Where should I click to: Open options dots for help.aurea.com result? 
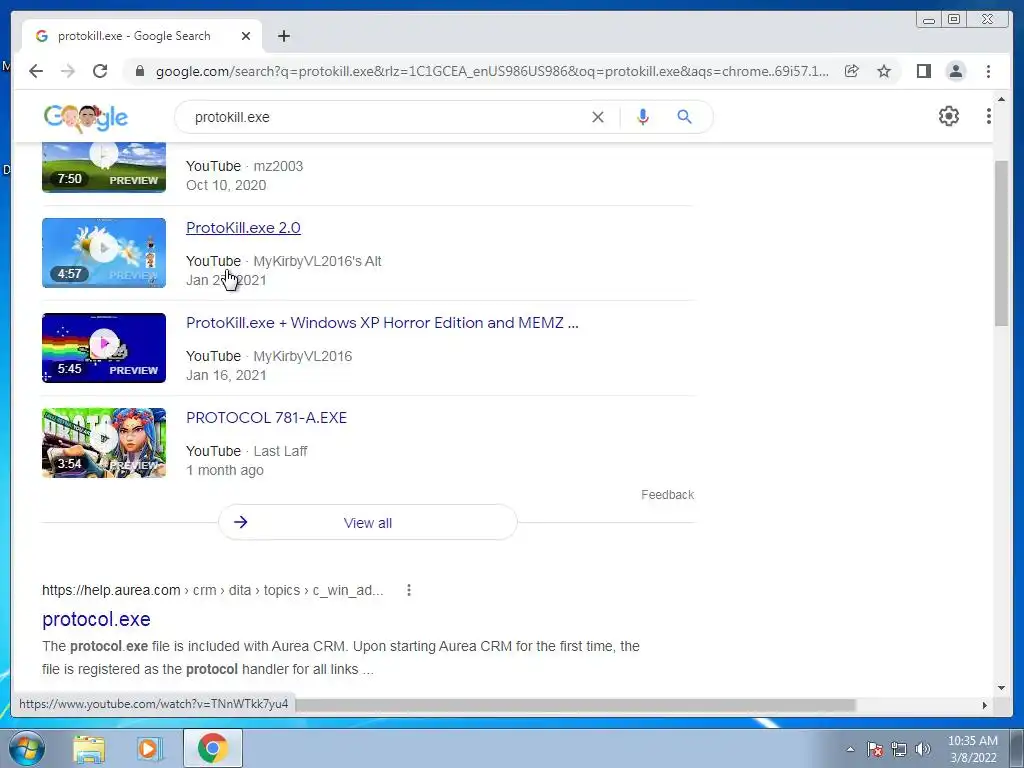tap(409, 590)
